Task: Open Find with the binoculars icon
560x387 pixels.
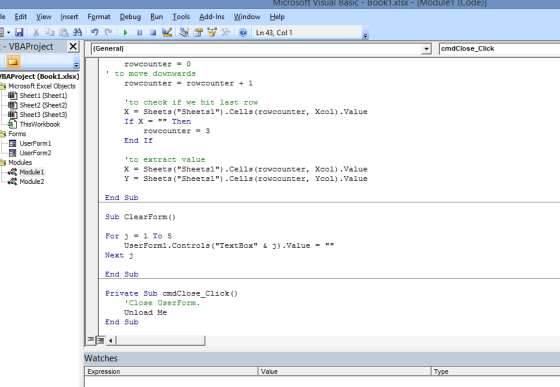Action: click(x=77, y=32)
